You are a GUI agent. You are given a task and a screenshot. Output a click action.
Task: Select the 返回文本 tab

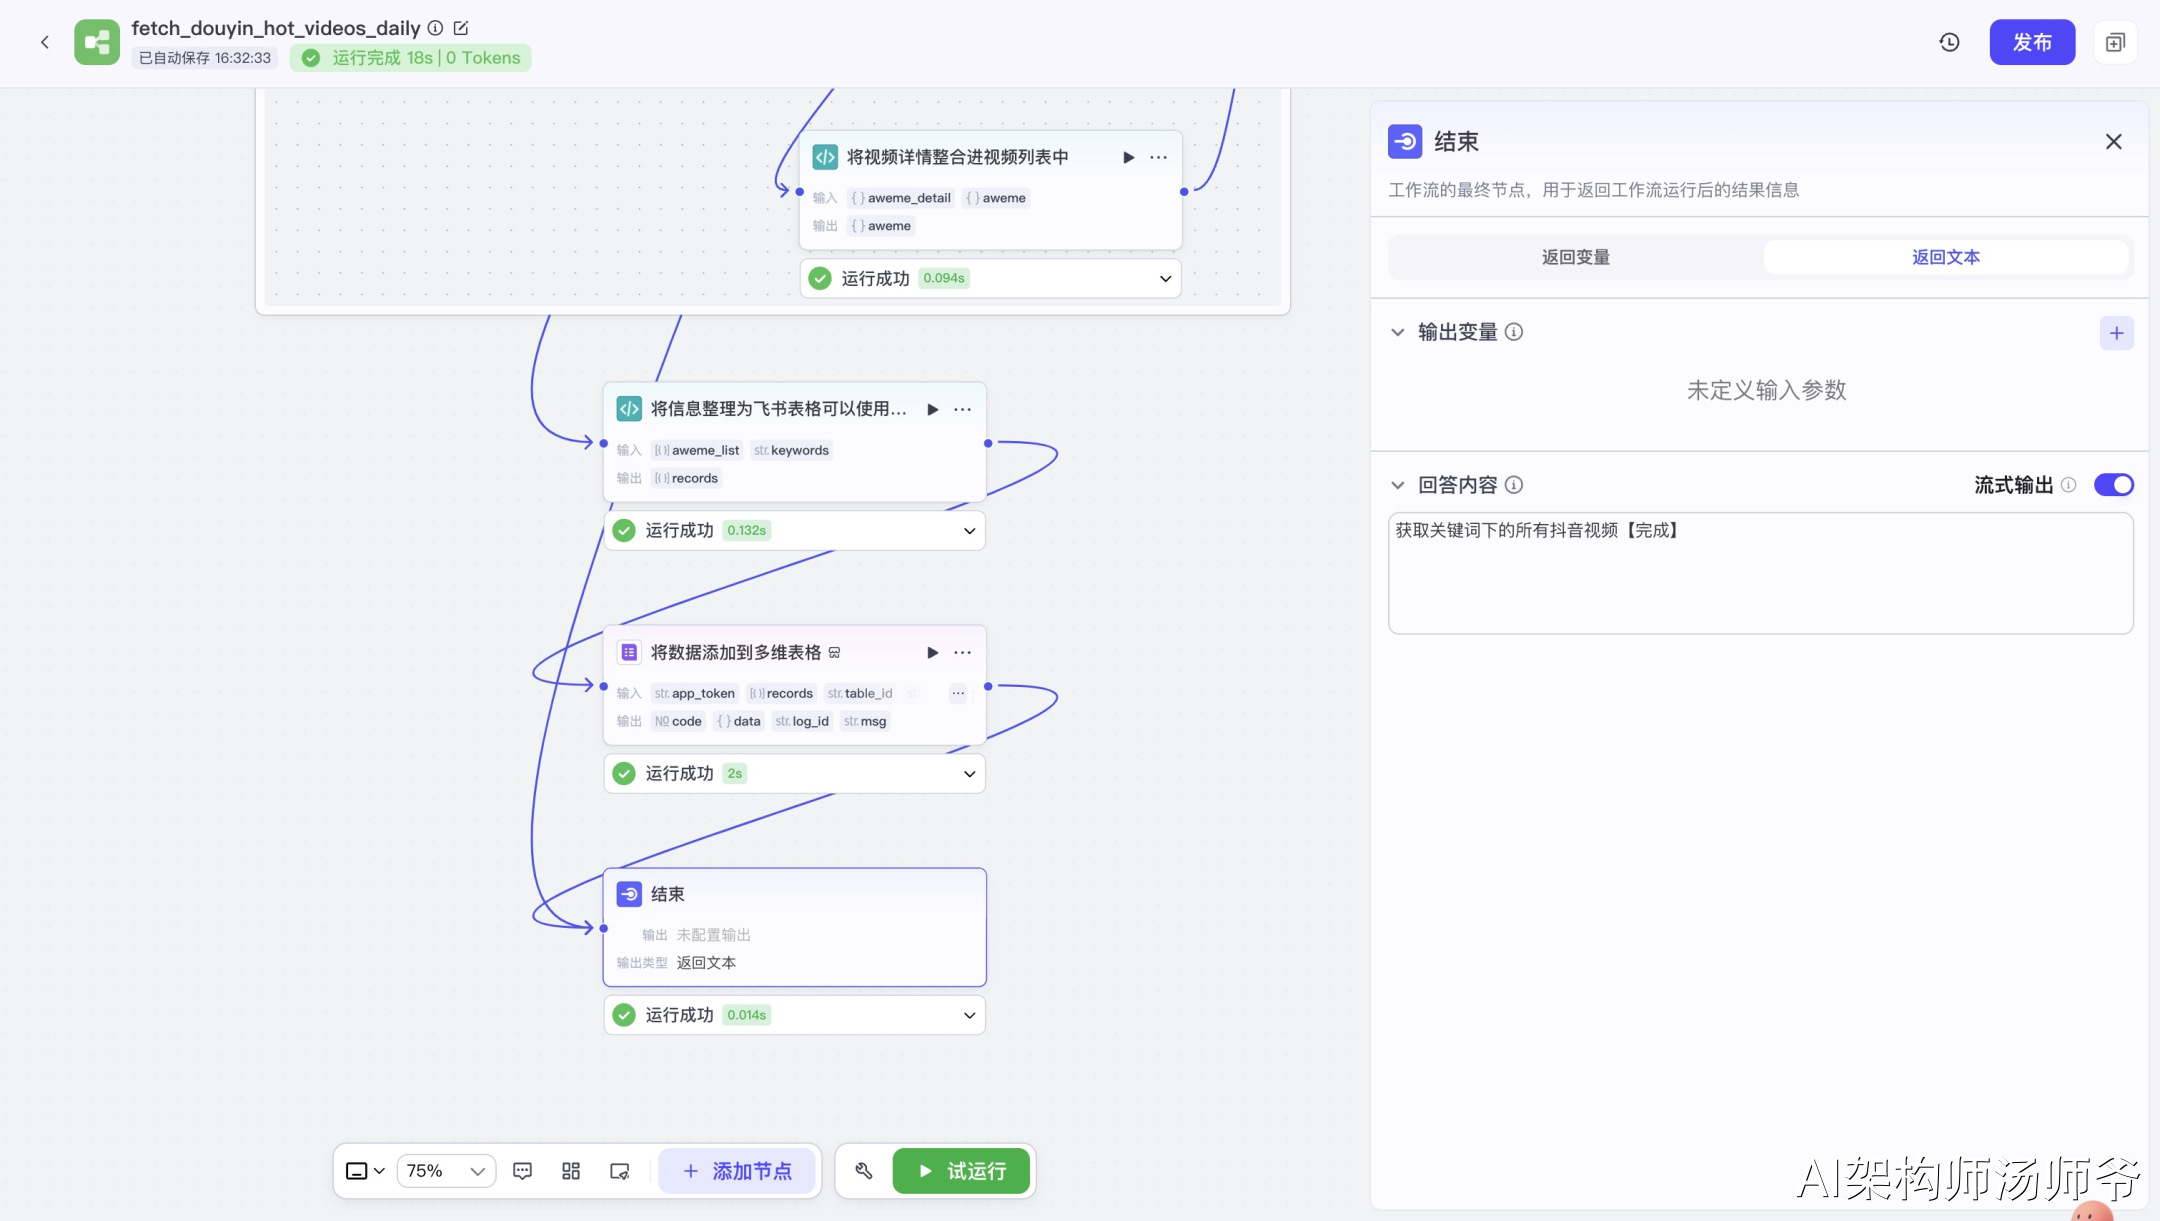tap(1945, 257)
